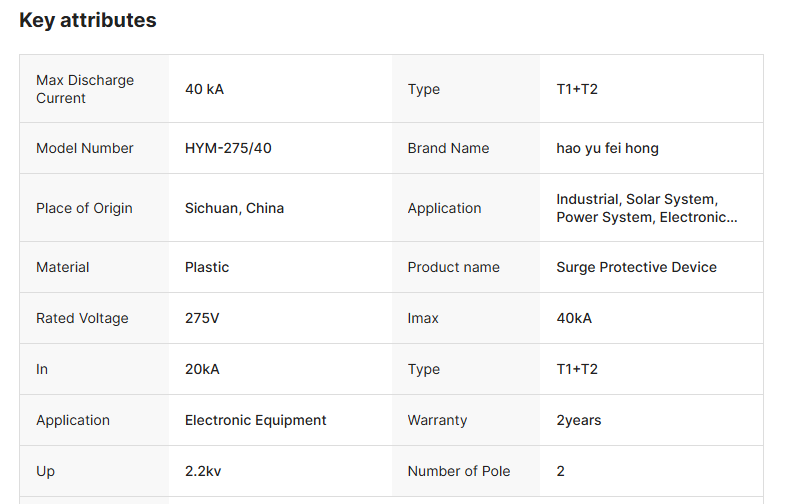This screenshot has width=795, height=504.
Task: Click the Rated Voltage label
Action: 82,318
